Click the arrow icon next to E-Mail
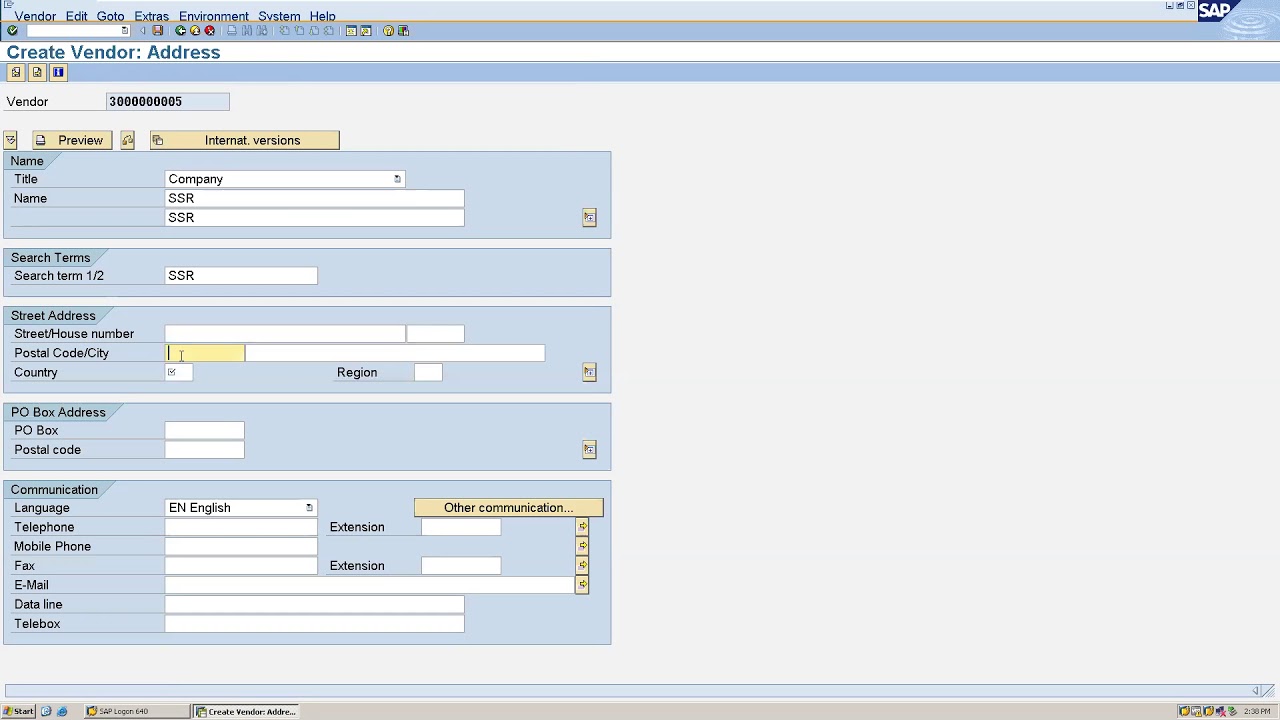Screen dimensions: 1280x720 (582, 585)
